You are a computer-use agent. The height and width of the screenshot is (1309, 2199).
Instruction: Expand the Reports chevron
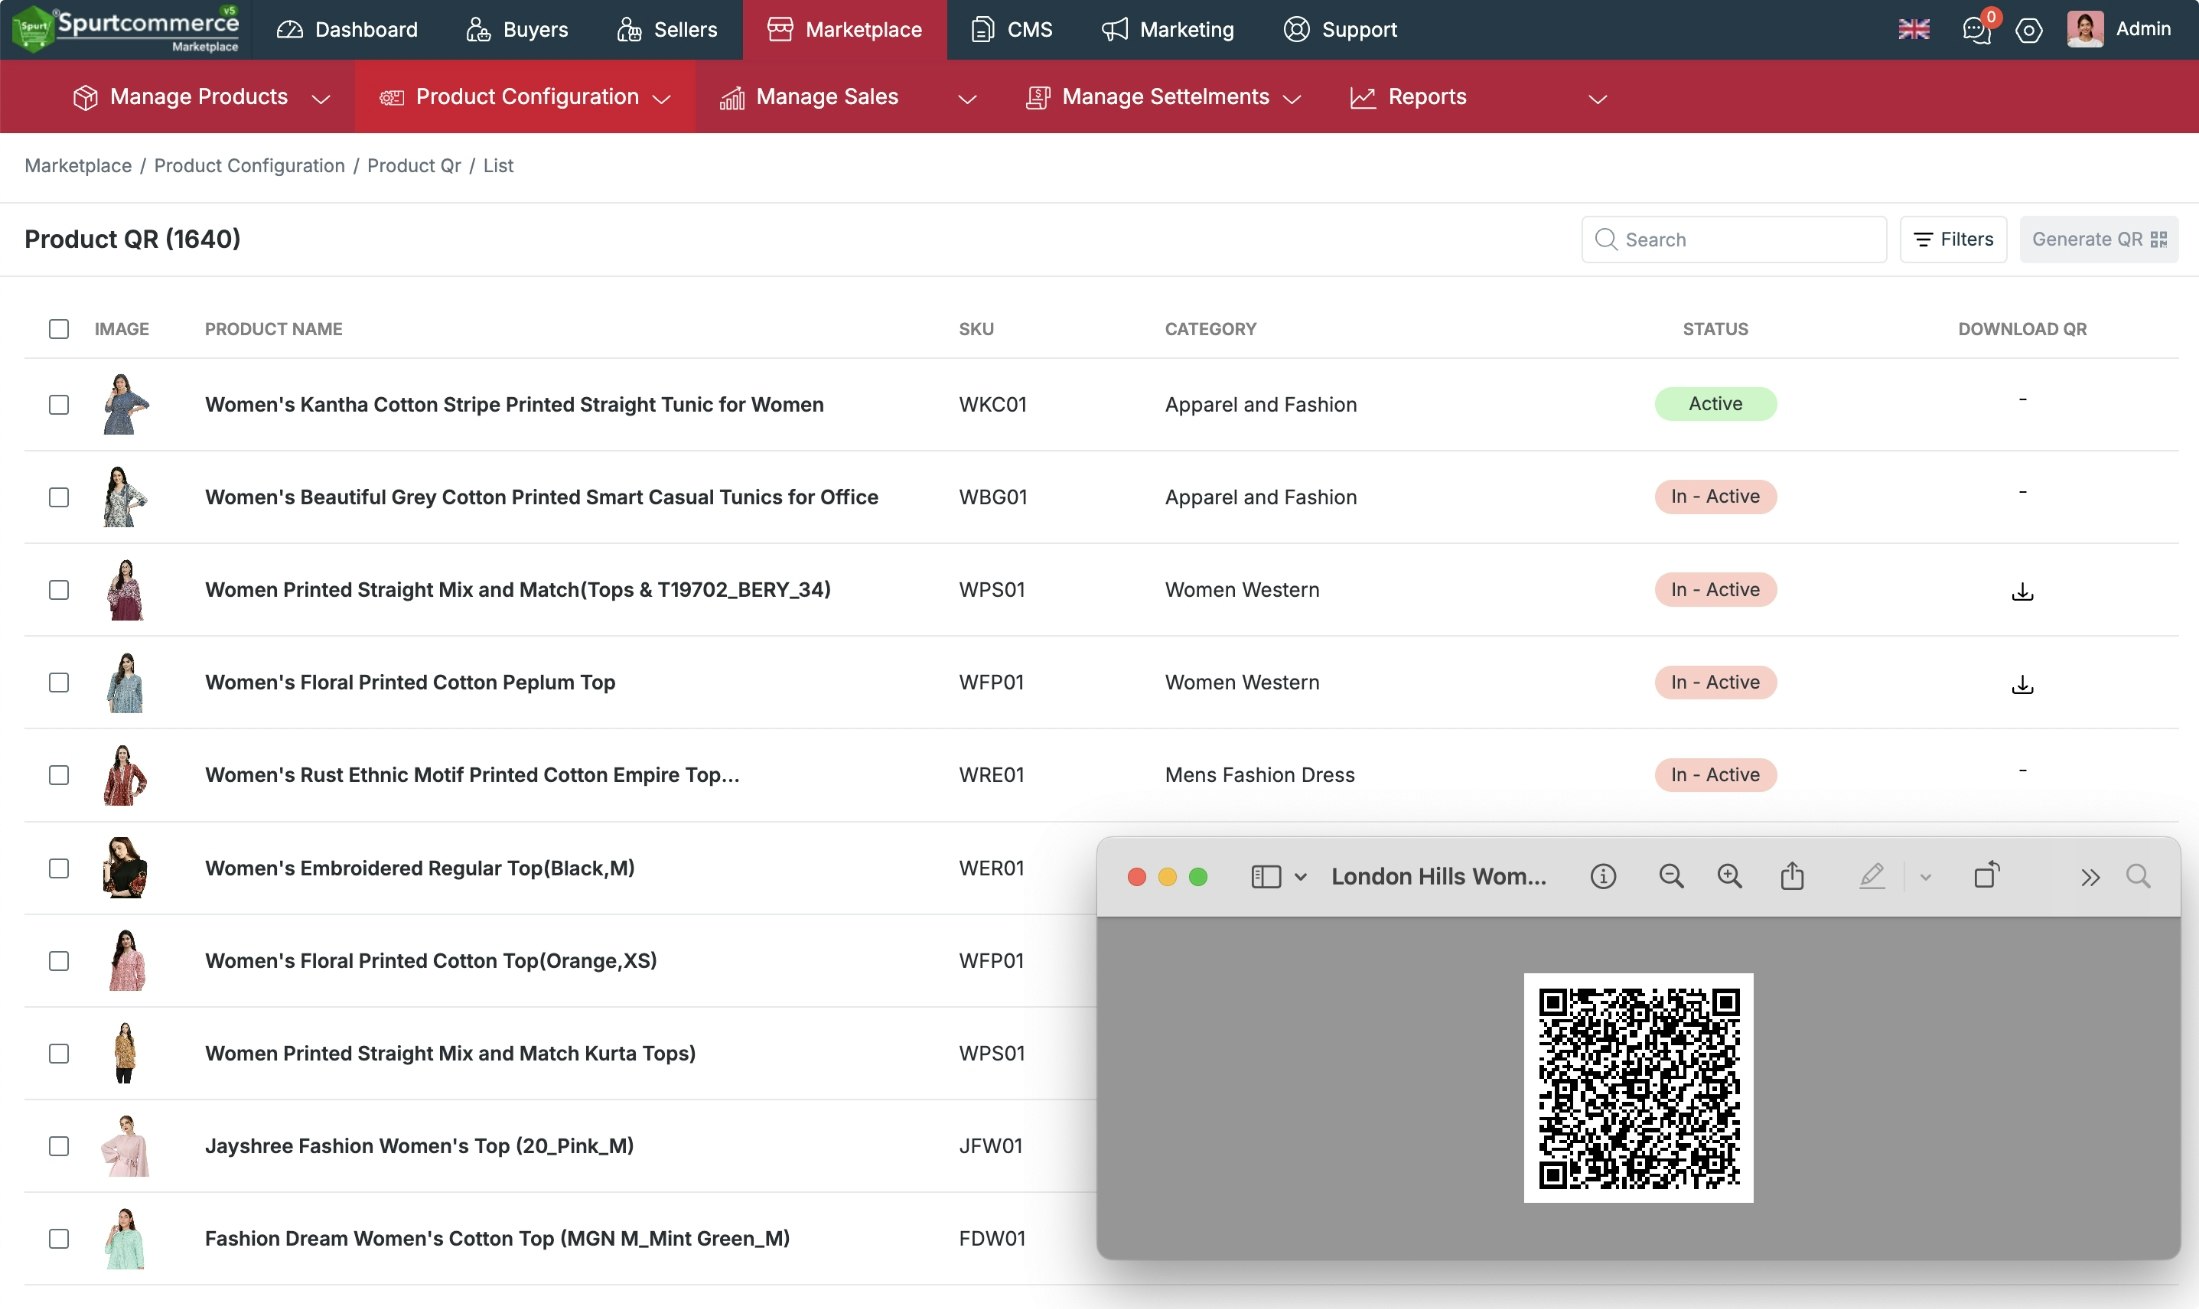1598,99
